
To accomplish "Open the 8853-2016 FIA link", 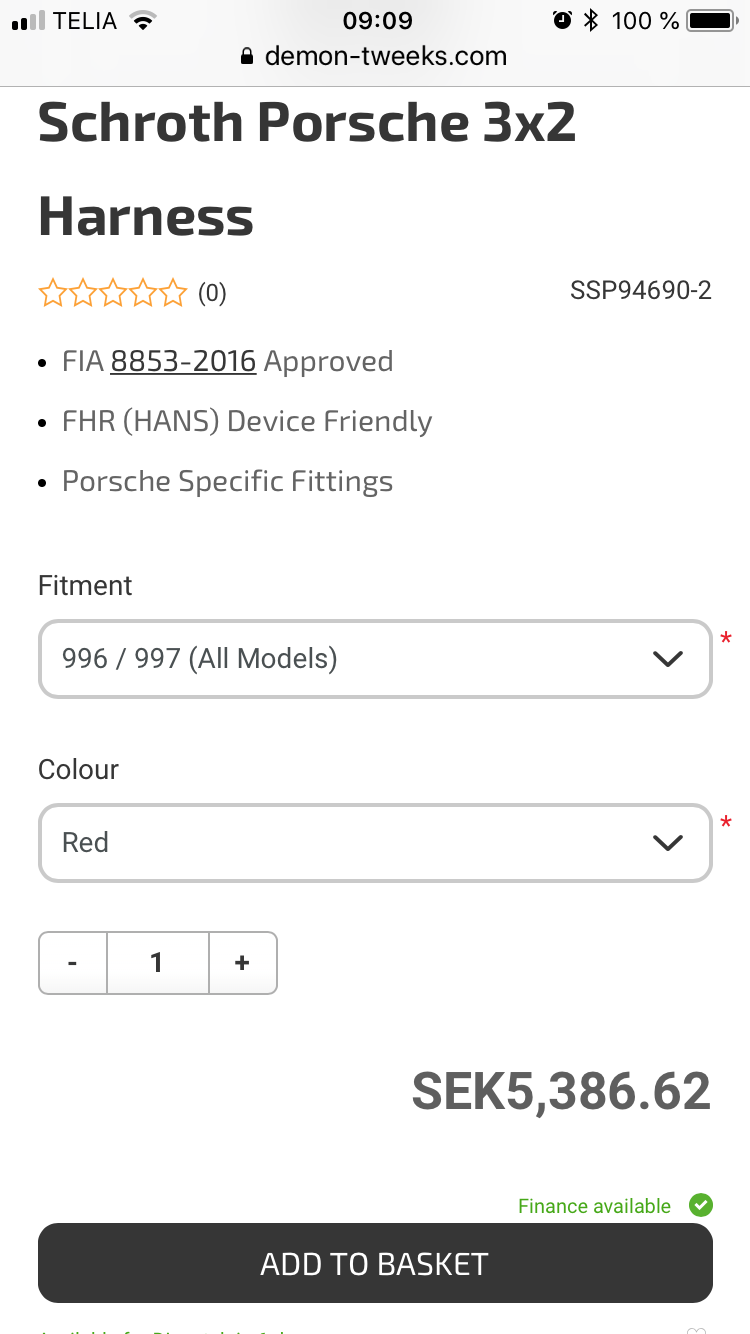I will click(x=183, y=361).
